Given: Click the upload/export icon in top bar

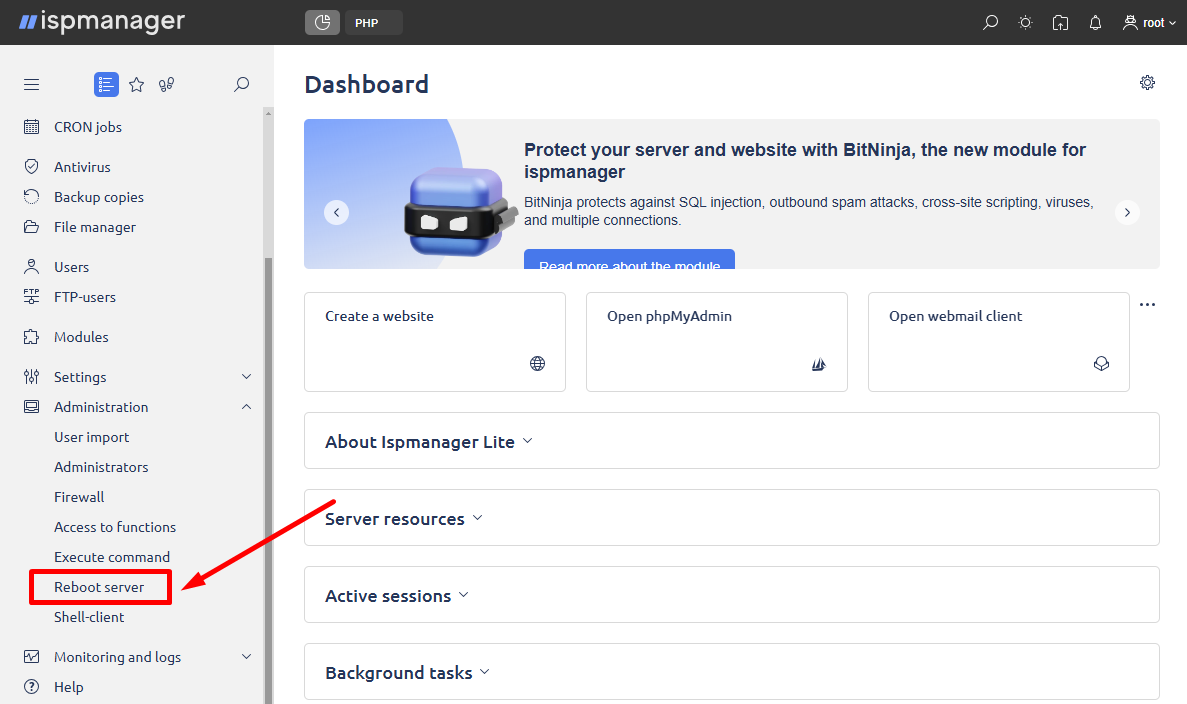Looking at the screenshot, I should 1061,23.
